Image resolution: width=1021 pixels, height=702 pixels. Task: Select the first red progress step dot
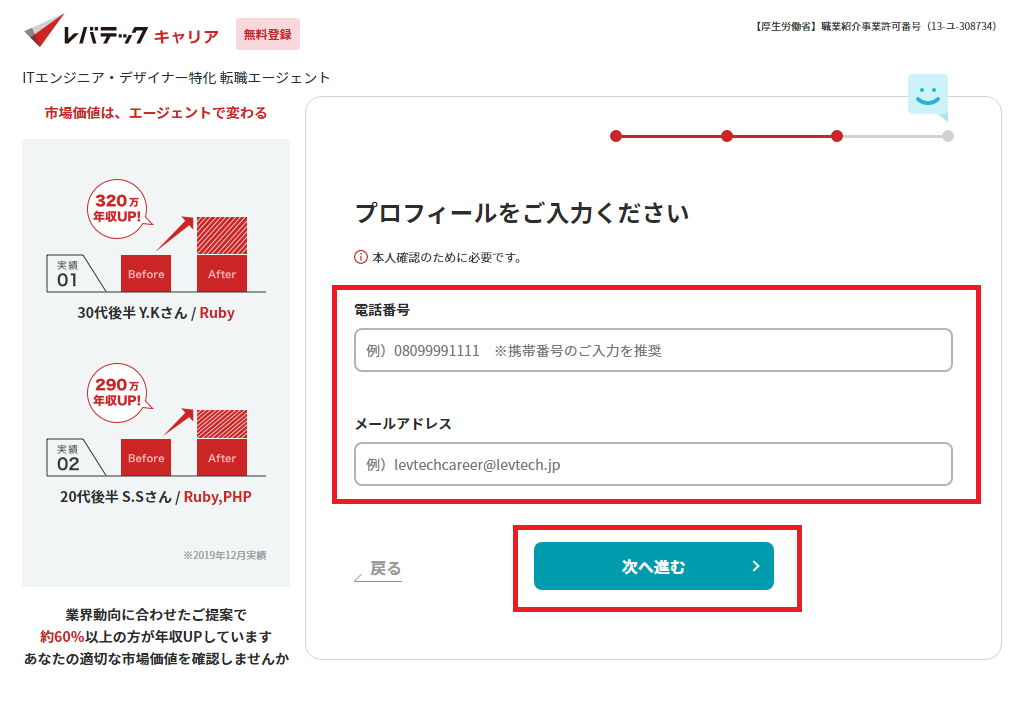616,136
